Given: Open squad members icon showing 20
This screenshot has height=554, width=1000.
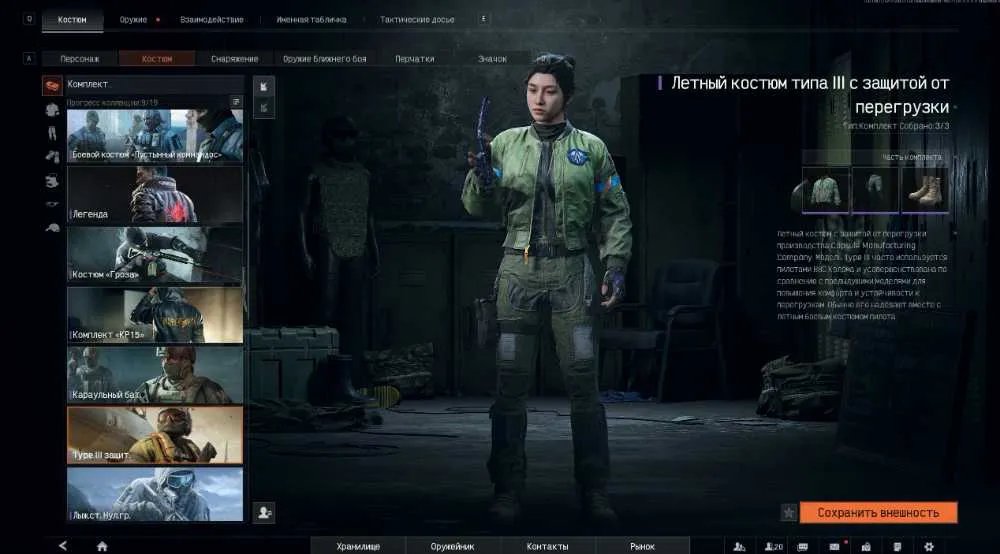Looking at the screenshot, I should pyautogui.click(x=773, y=546).
